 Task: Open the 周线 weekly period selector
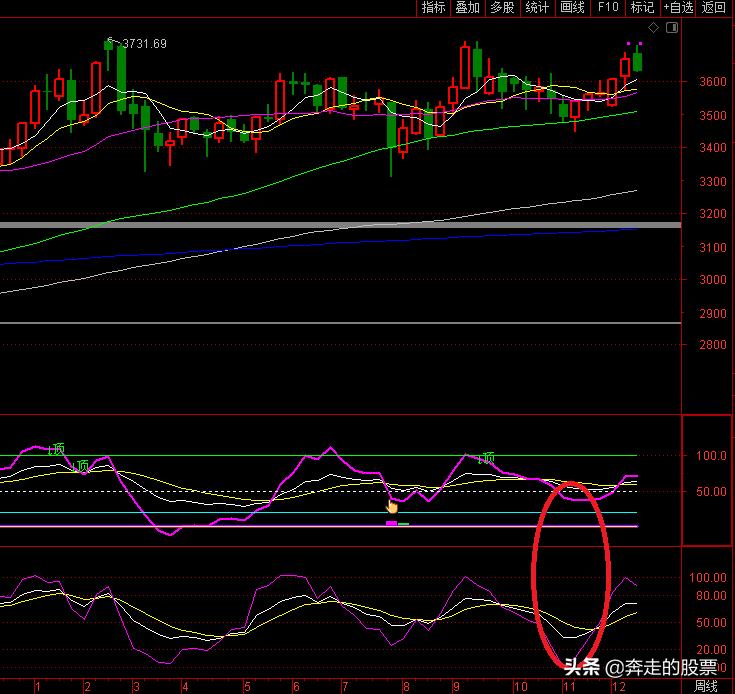click(706, 686)
